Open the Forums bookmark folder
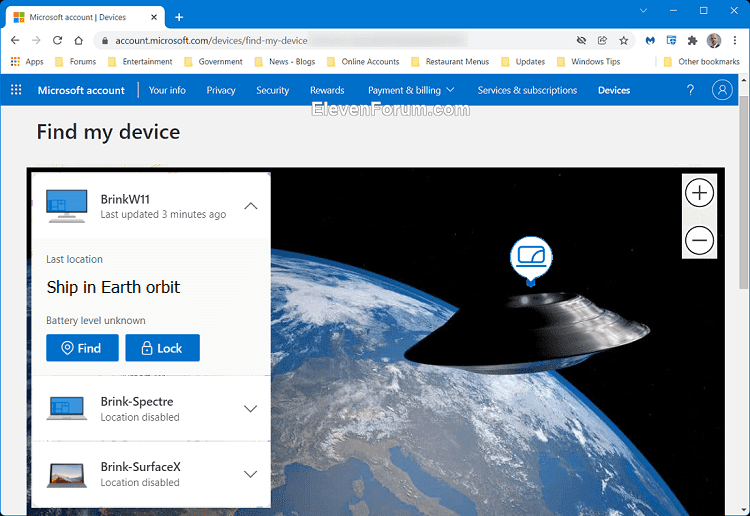 (x=76, y=62)
